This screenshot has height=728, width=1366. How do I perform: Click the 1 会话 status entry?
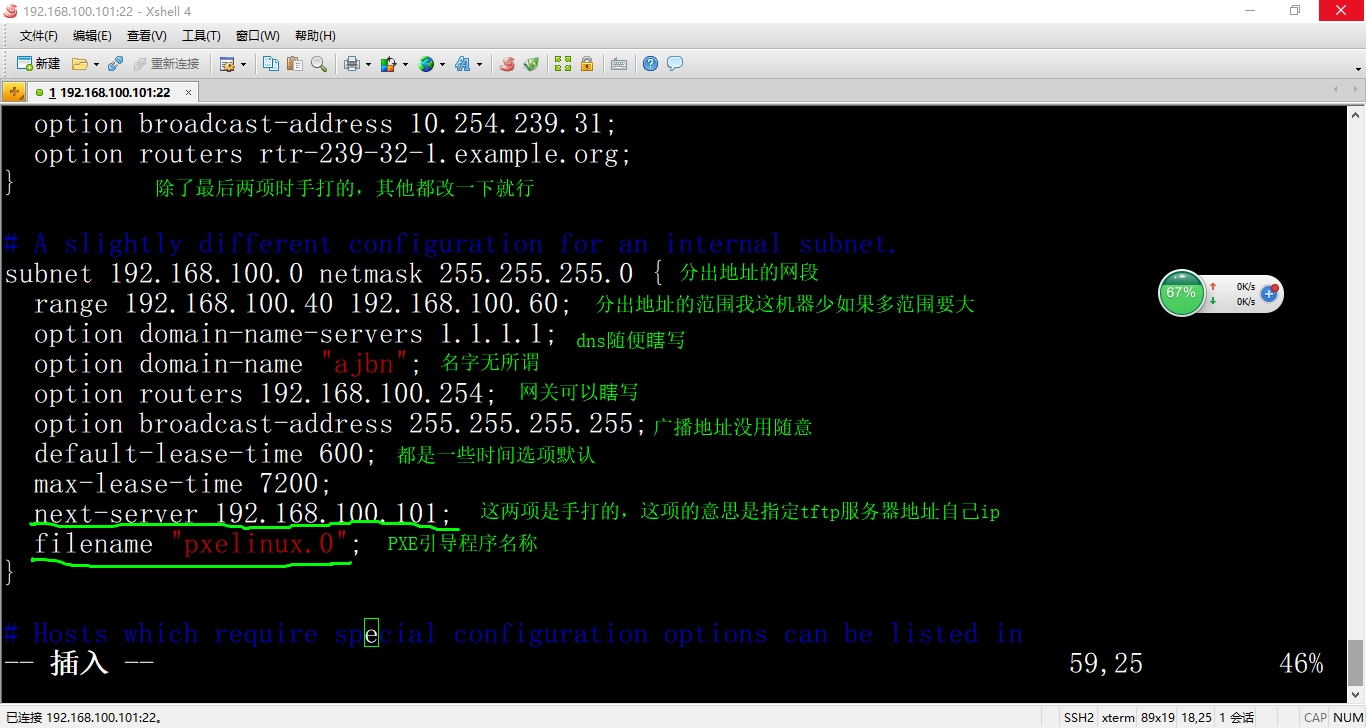click(x=1238, y=717)
